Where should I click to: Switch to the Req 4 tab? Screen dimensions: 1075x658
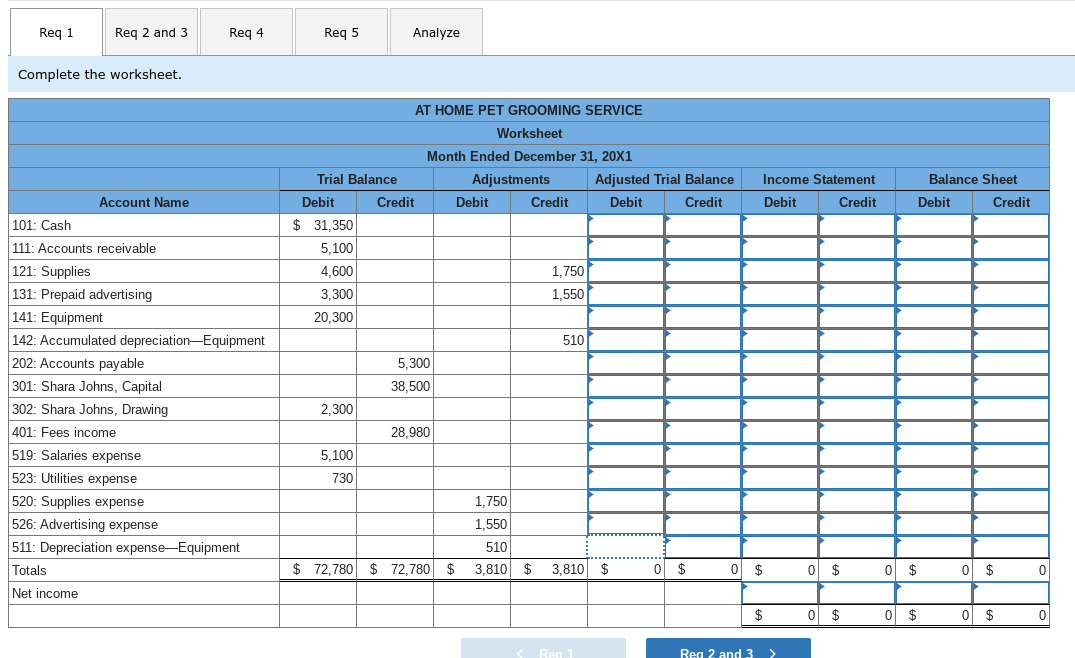pos(246,32)
